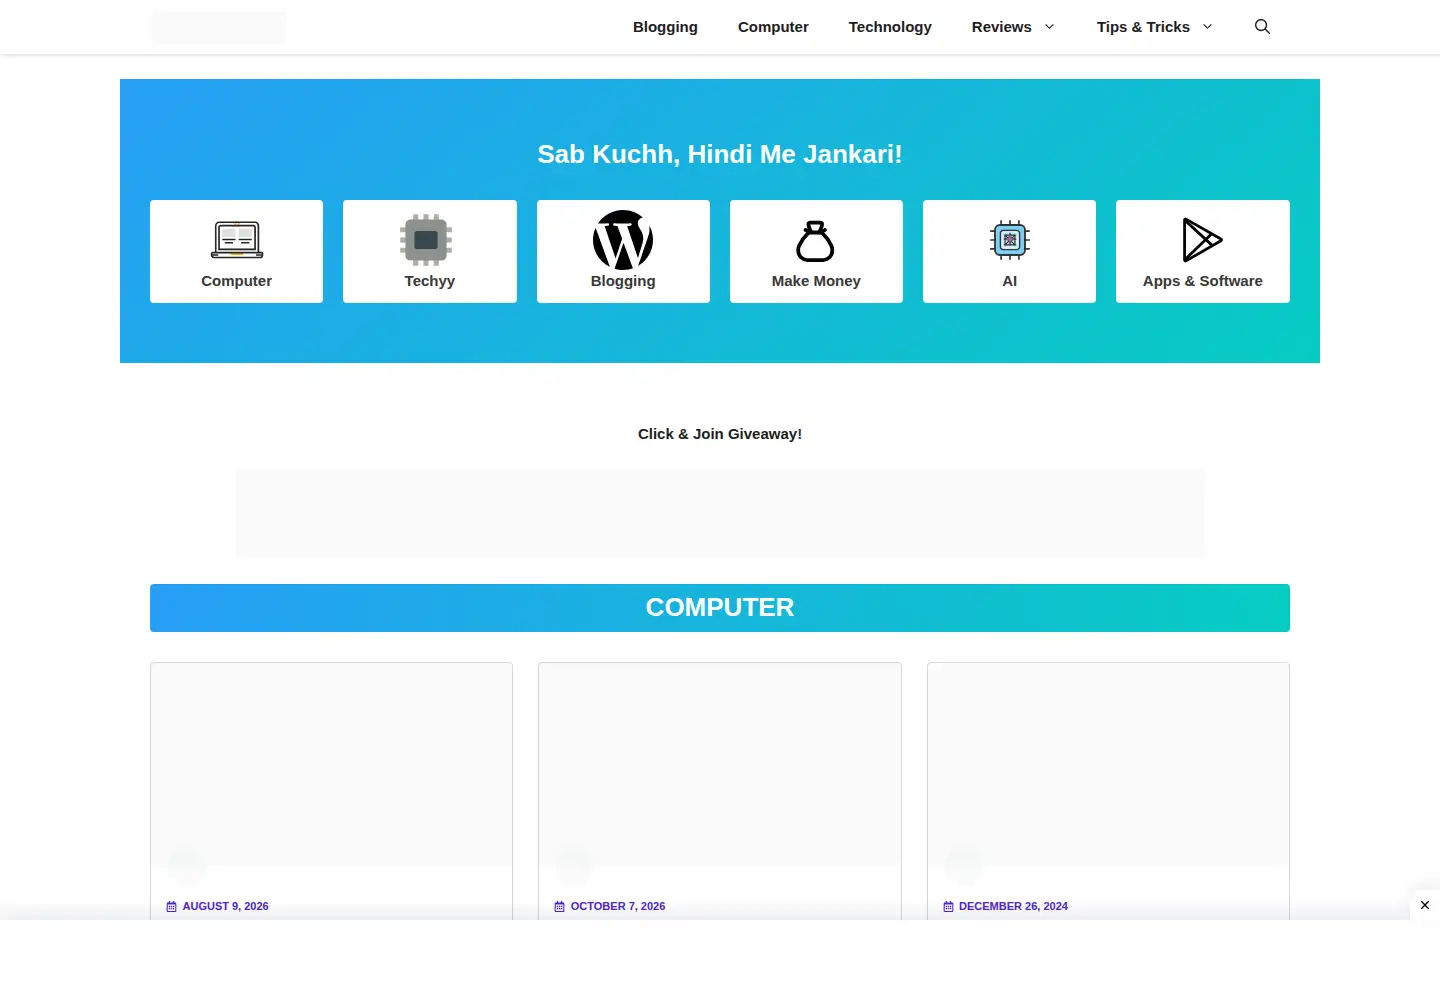Viewport: 1440px width, 1000px height.
Task: Close the bottom ad banner
Action: 1425,905
